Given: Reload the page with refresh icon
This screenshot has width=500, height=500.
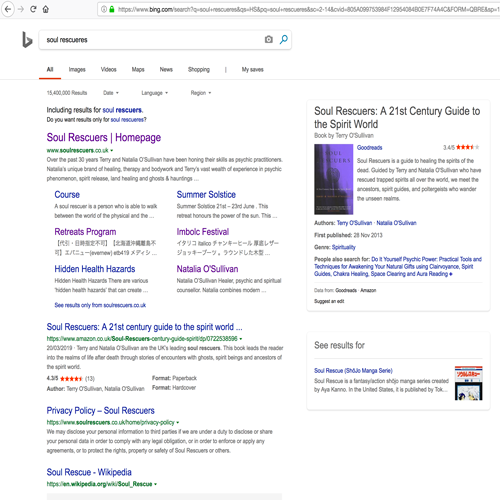Looking at the screenshot, I should pos(33,9).
